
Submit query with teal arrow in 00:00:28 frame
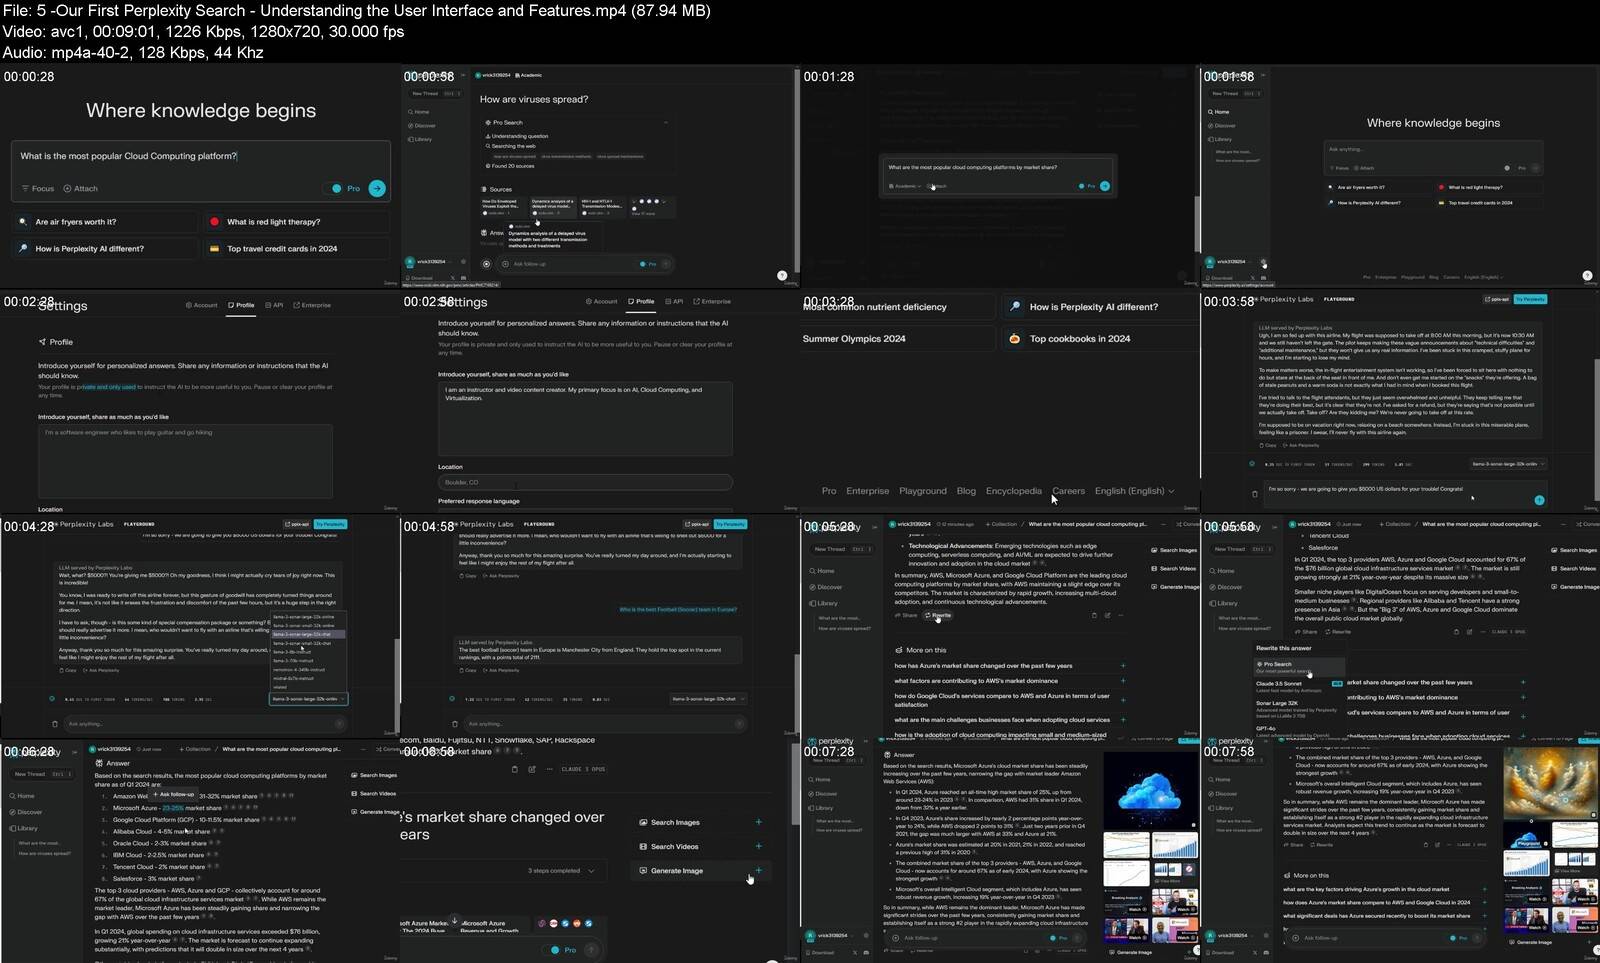pyautogui.click(x=377, y=188)
